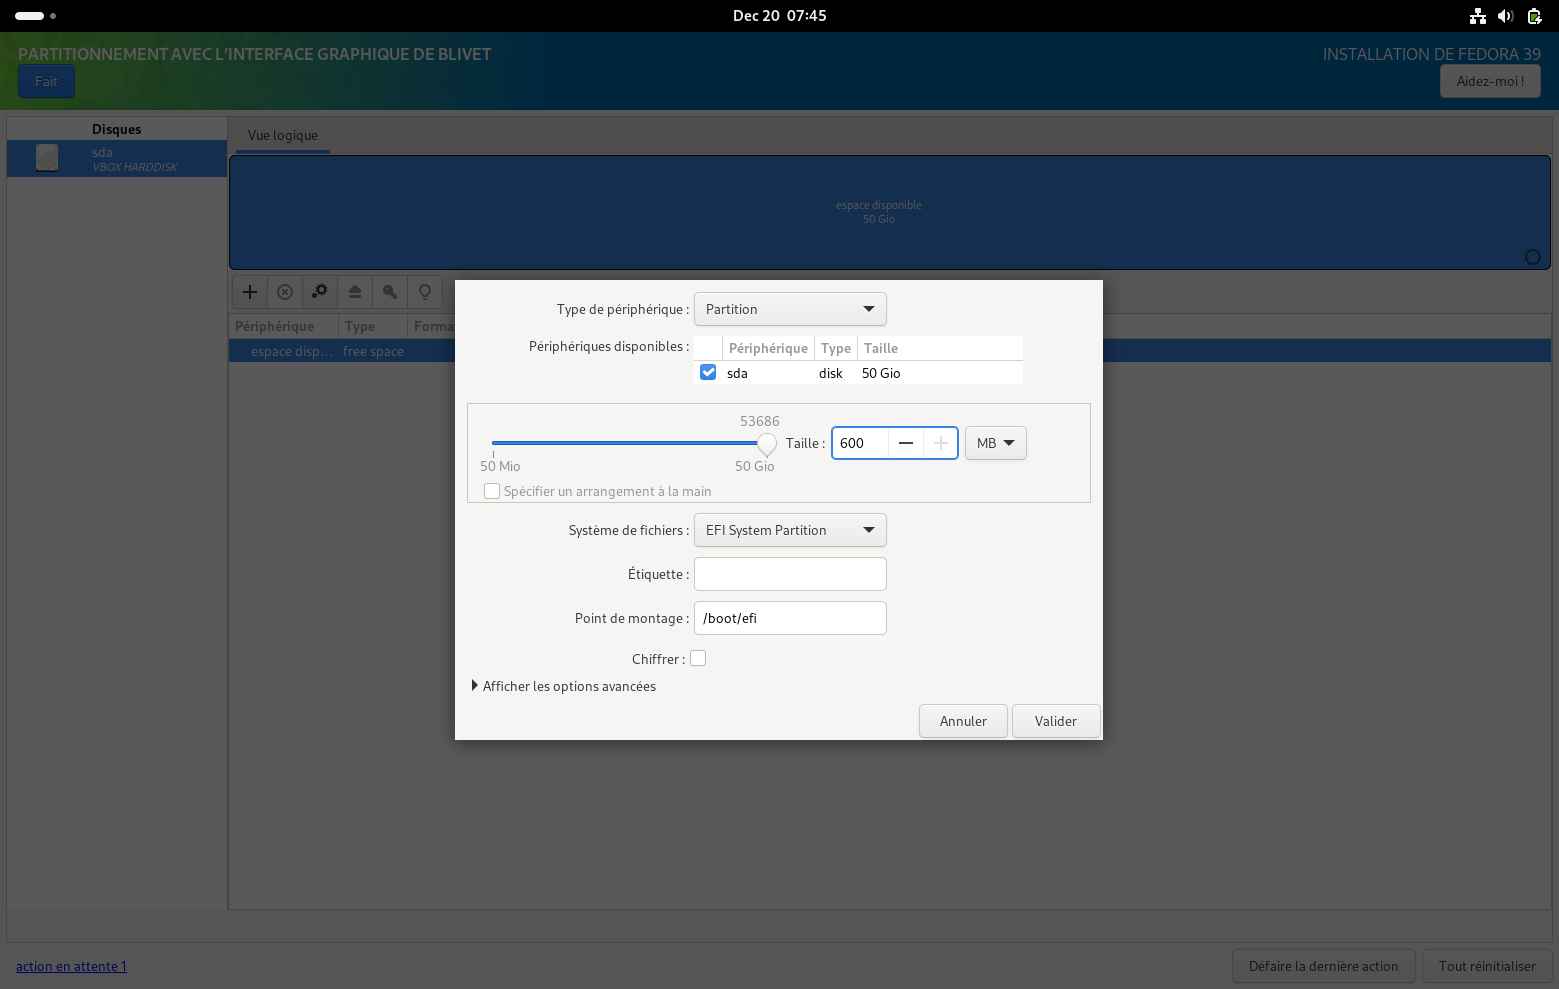The image size is (1559, 989).
Task: Enable the Chiffrer encryption checkbox
Action: (698, 658)
